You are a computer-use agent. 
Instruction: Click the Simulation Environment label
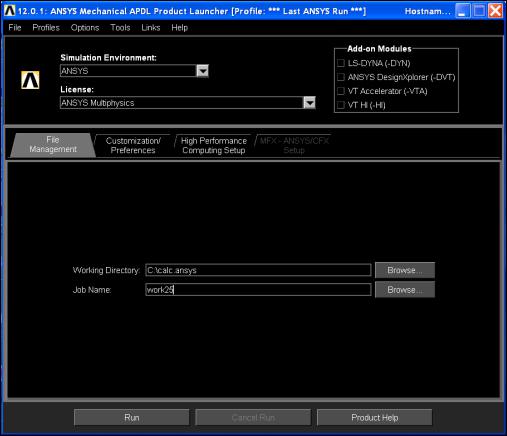point(108,58)
